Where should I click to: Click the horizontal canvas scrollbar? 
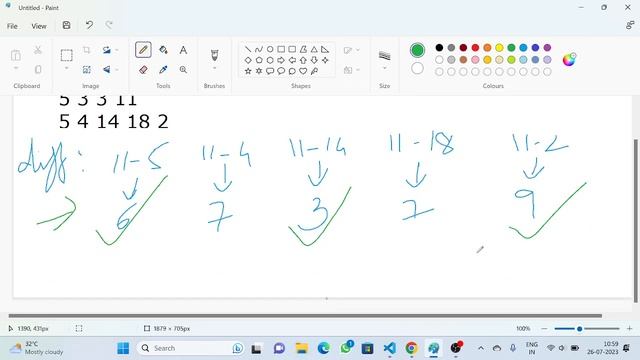pyautogui.click(x=305, y=316)
